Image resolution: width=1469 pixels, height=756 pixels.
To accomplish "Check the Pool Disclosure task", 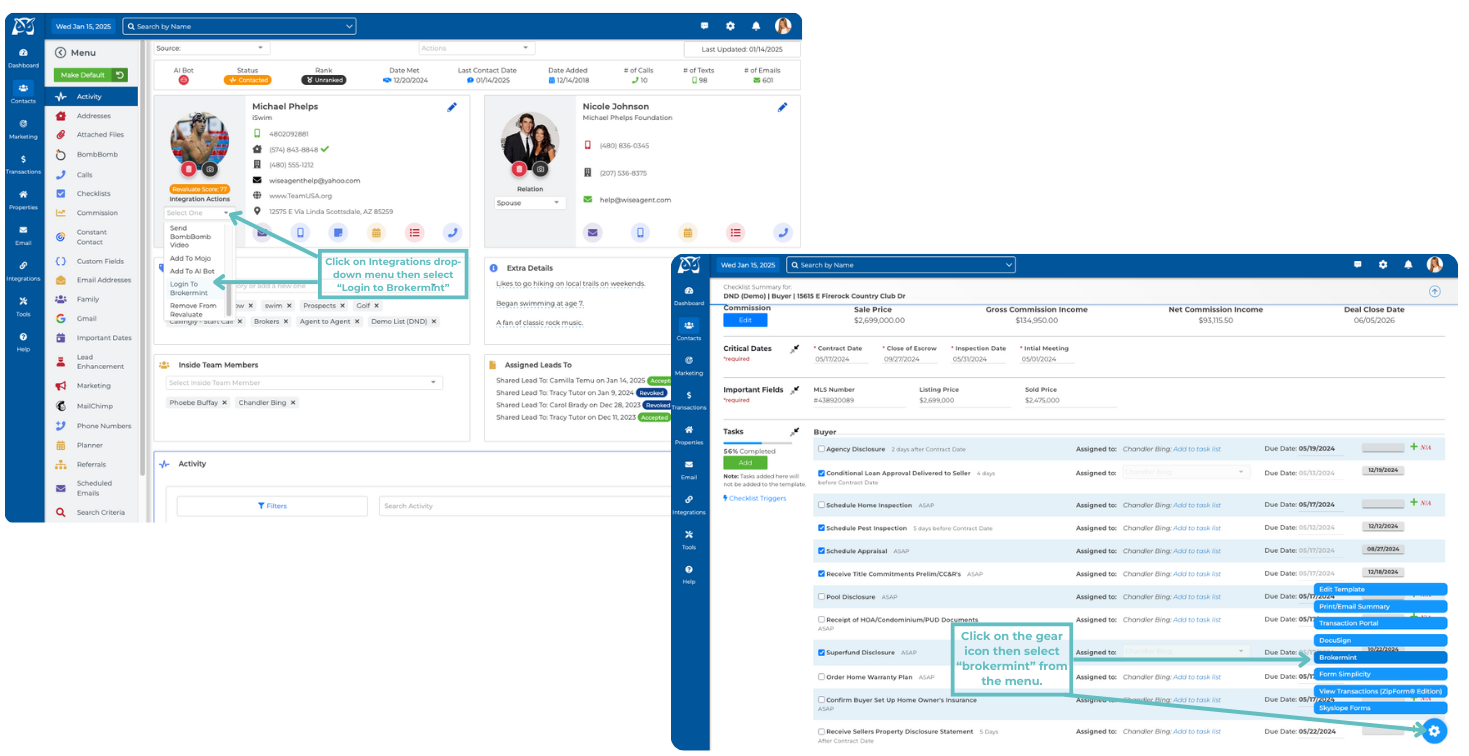I will pyautogui.click(x=822, y=597).
